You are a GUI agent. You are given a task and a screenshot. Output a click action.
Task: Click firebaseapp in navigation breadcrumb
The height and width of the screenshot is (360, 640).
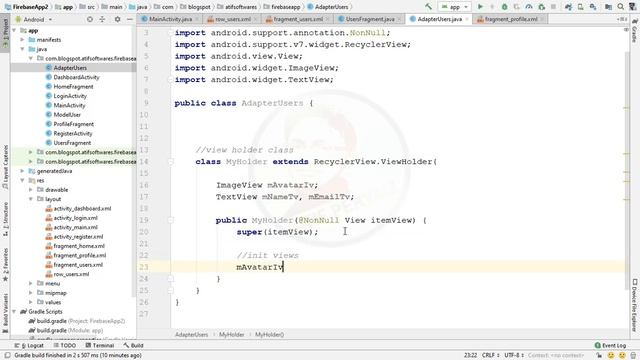tap(285, 7)
